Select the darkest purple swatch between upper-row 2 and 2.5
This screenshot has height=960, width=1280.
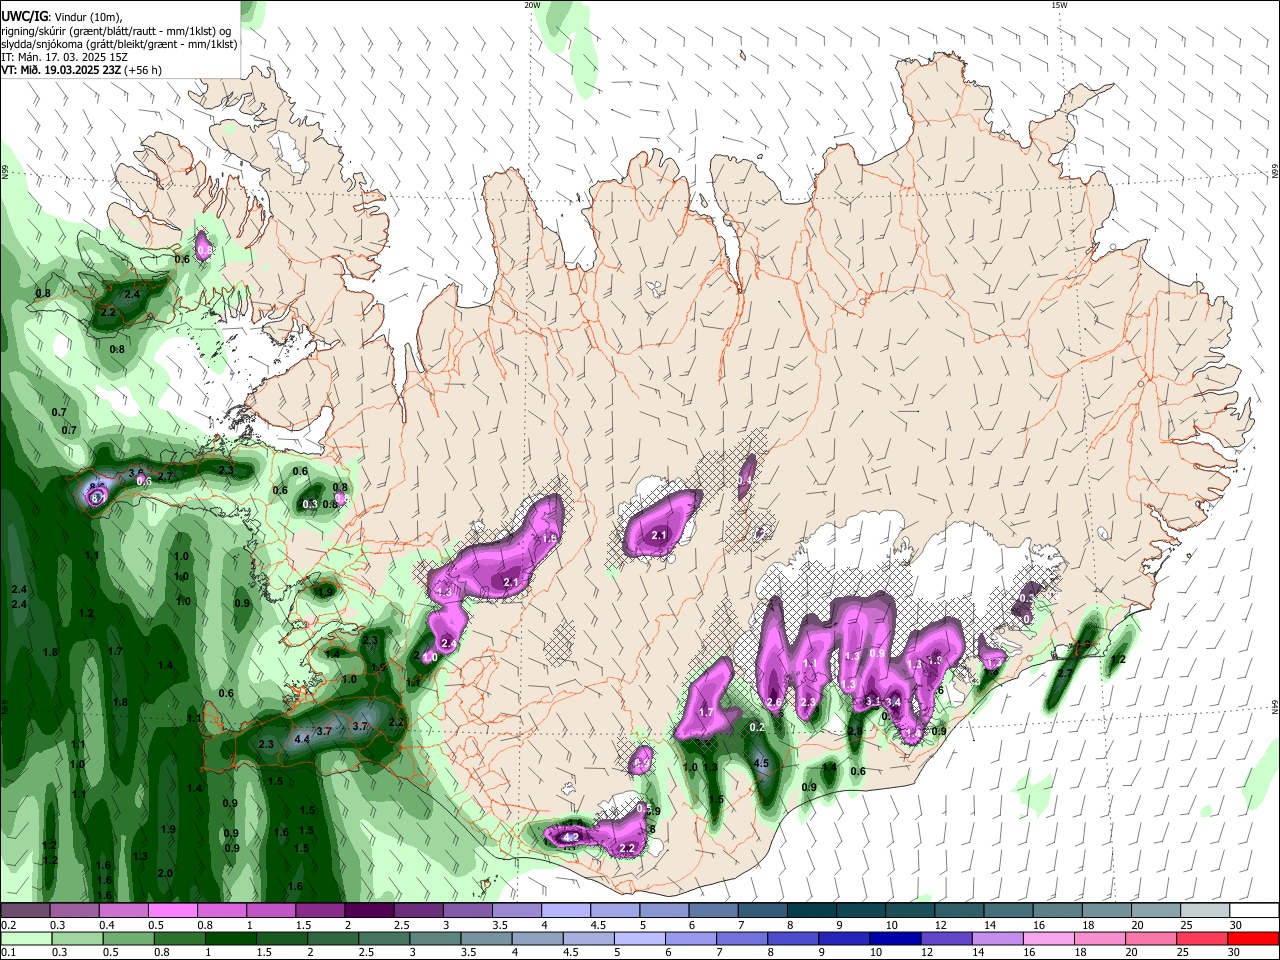tap(369, 911)
